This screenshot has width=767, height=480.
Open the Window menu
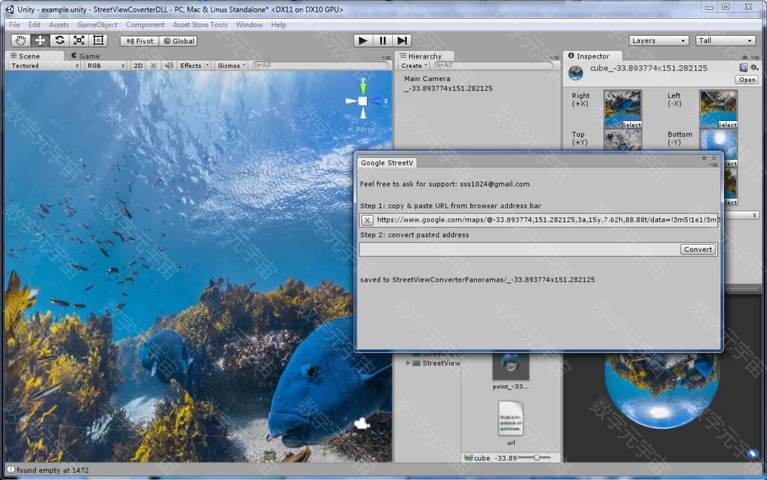pyautogui.click(x=249, y=24)
